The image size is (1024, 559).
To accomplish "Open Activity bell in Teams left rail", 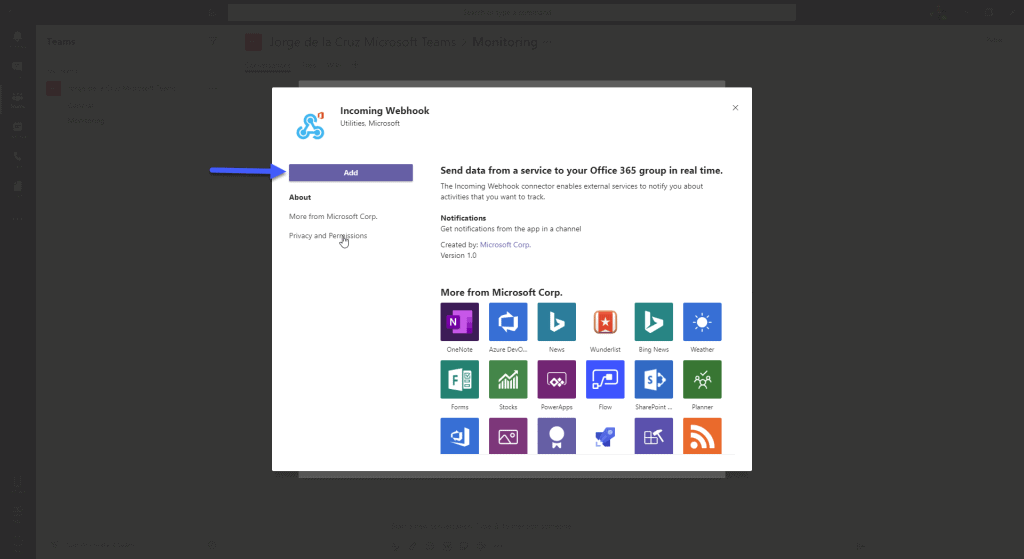I will (x=18, y=38).
